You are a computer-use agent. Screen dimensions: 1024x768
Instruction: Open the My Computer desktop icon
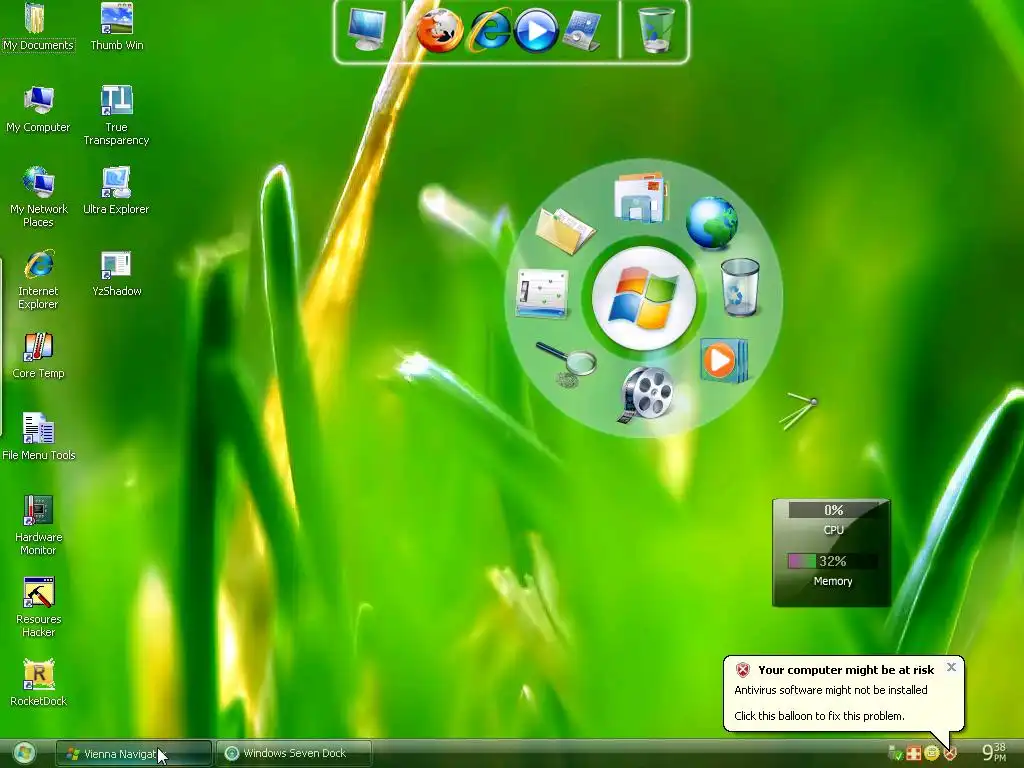(38, 109)
